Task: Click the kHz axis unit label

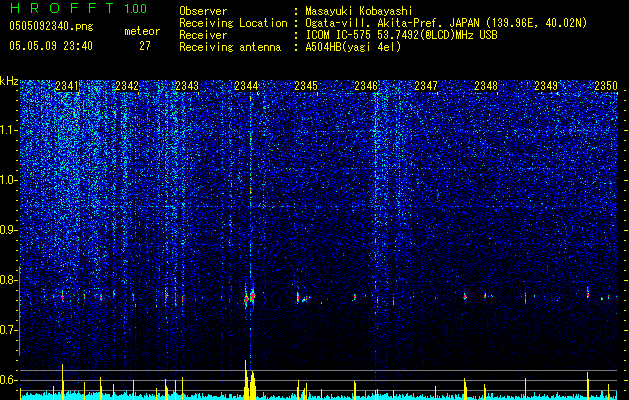Action: point(9,81)
